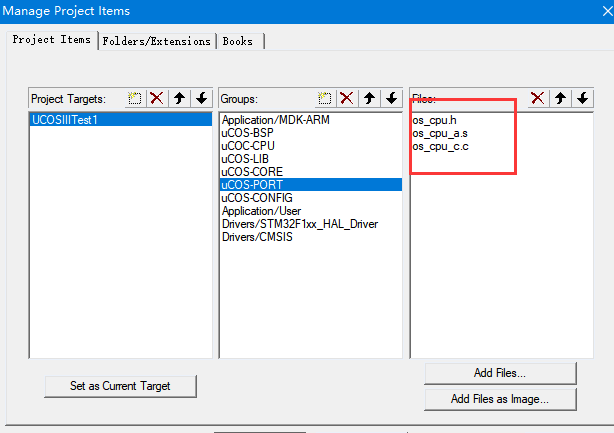Move selected file down
Screen dimensions: 614x433
click(x=583, y=98)
